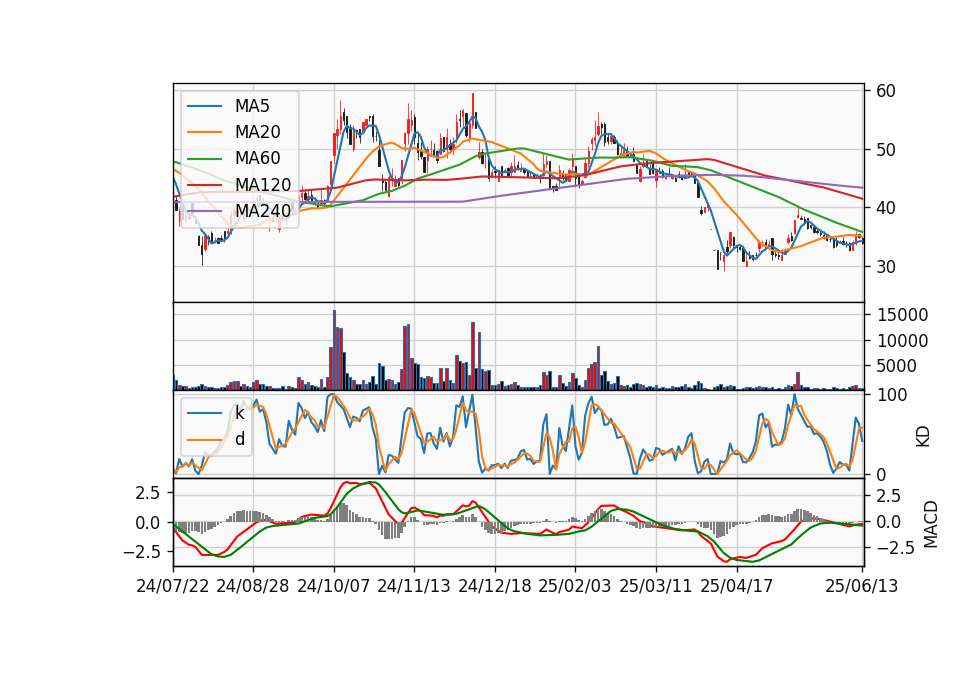The width and height of the screenshot is (960, 690).
Task: Click the 25/06/13 date axis label
Action: click(861, 586)
